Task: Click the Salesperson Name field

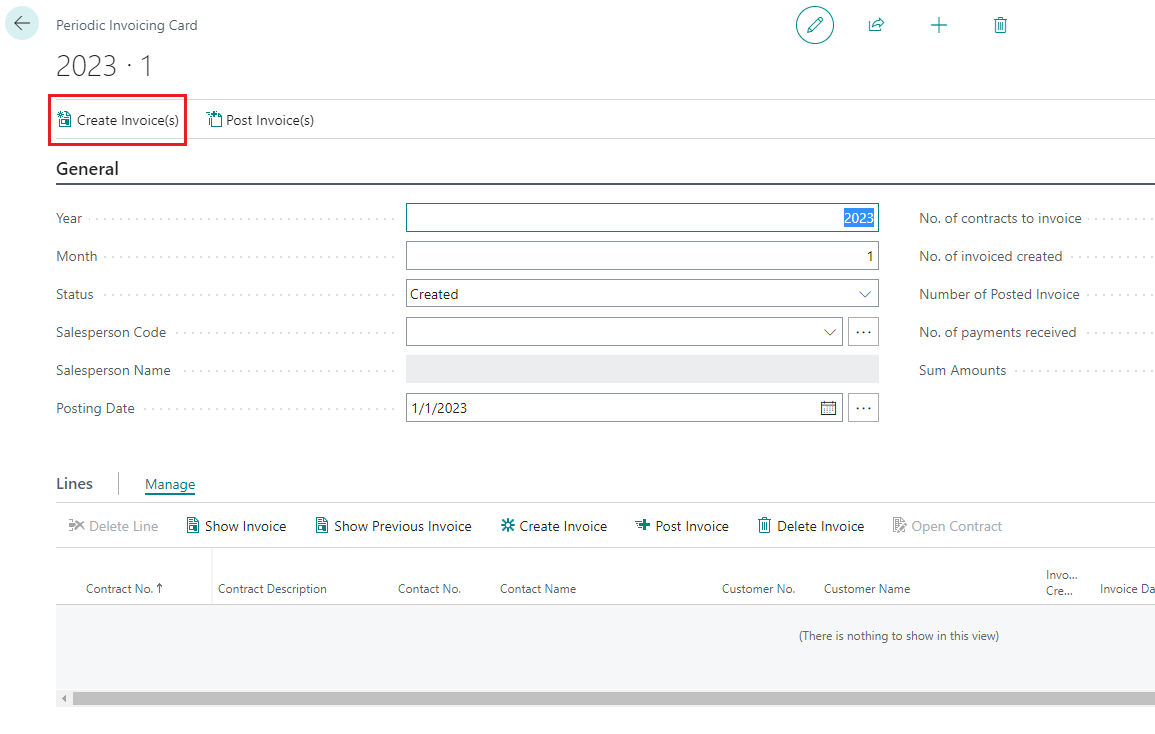Action: point(642,370)
